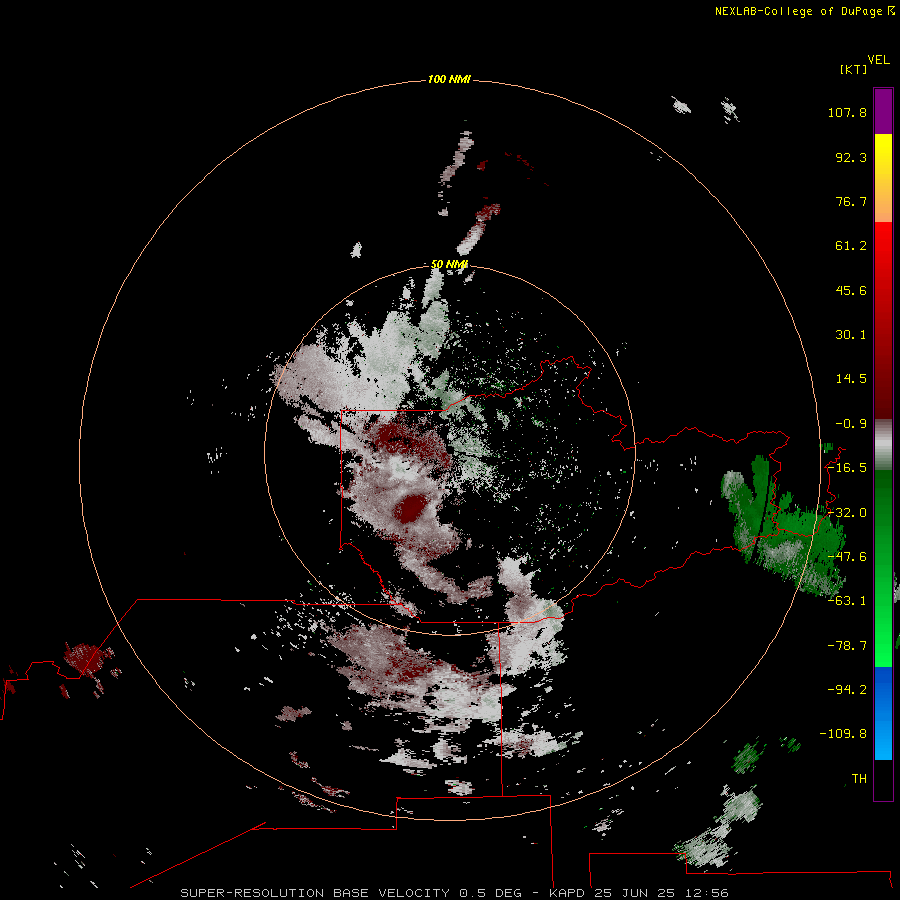Click the VEL legend title
This screenshot has width=900, height=900.
(878, 59)
